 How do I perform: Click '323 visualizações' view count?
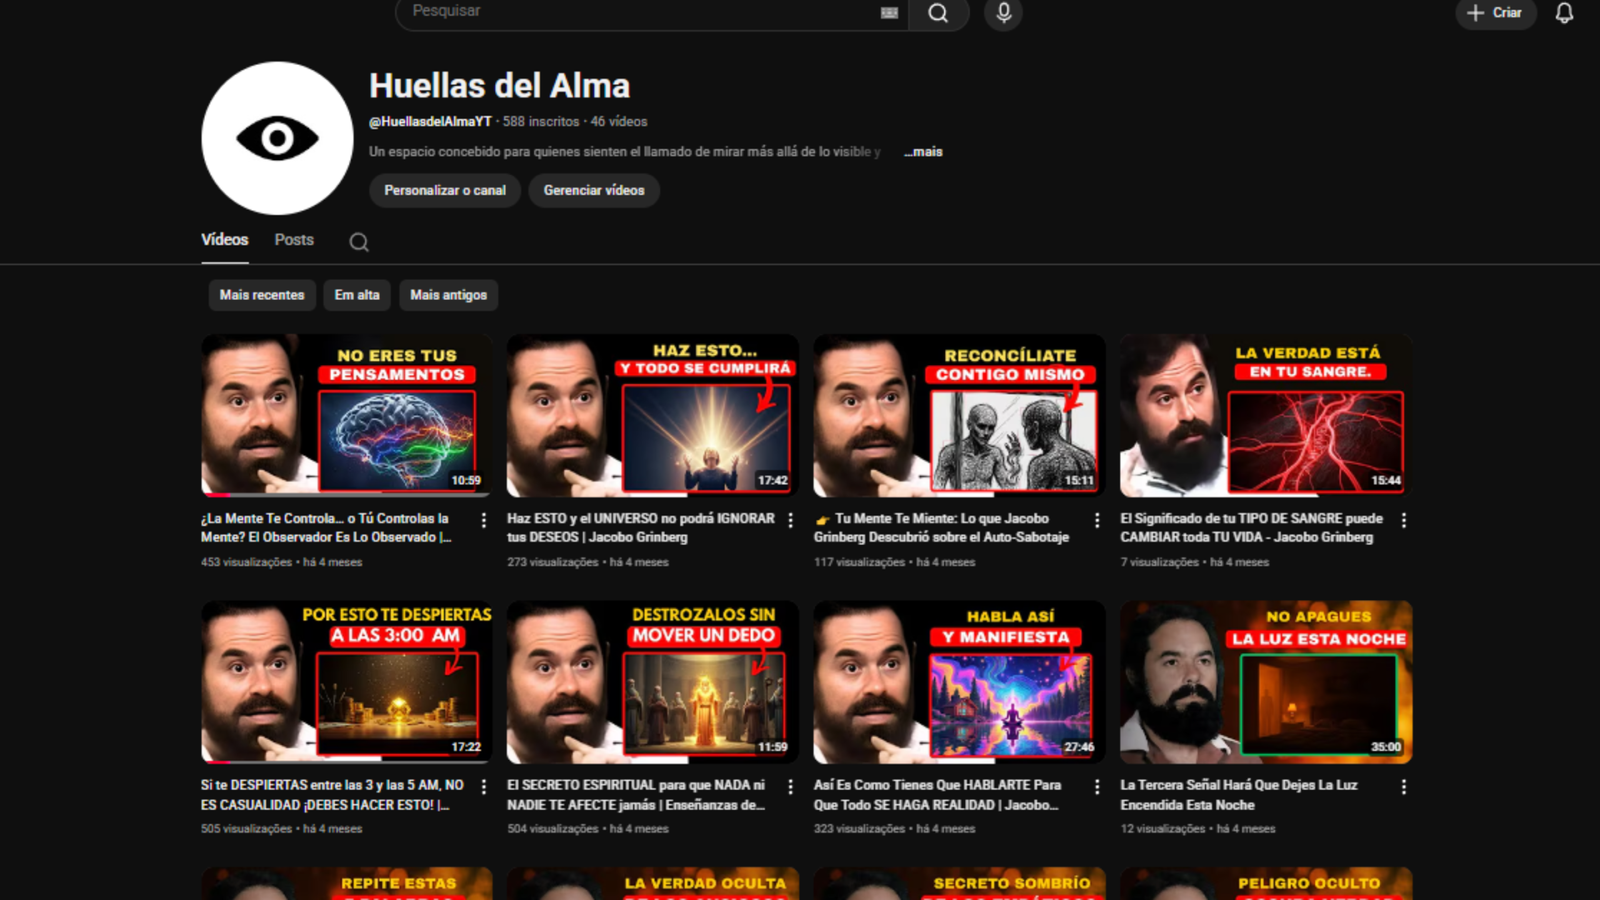859,829
